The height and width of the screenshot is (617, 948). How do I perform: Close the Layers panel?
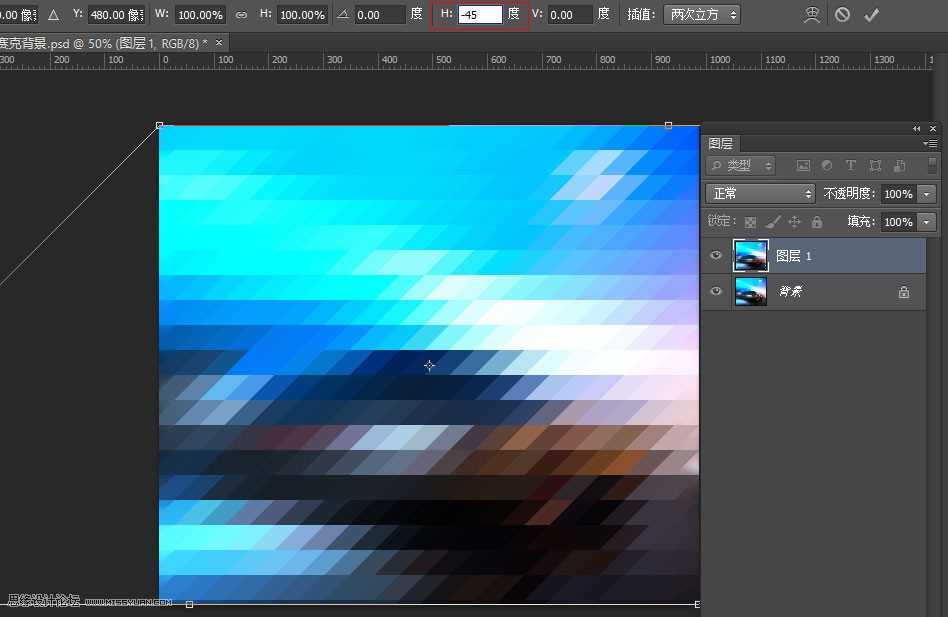[933, 129]
